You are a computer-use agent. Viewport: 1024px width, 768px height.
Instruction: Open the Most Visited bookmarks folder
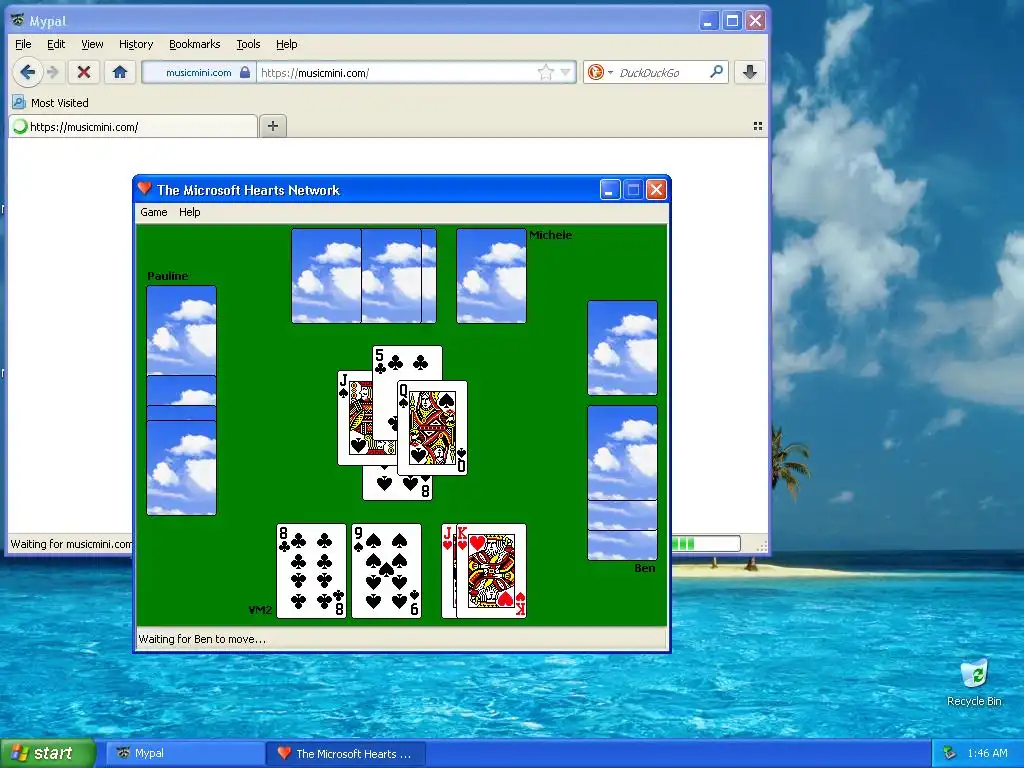[x=50, y=103]
